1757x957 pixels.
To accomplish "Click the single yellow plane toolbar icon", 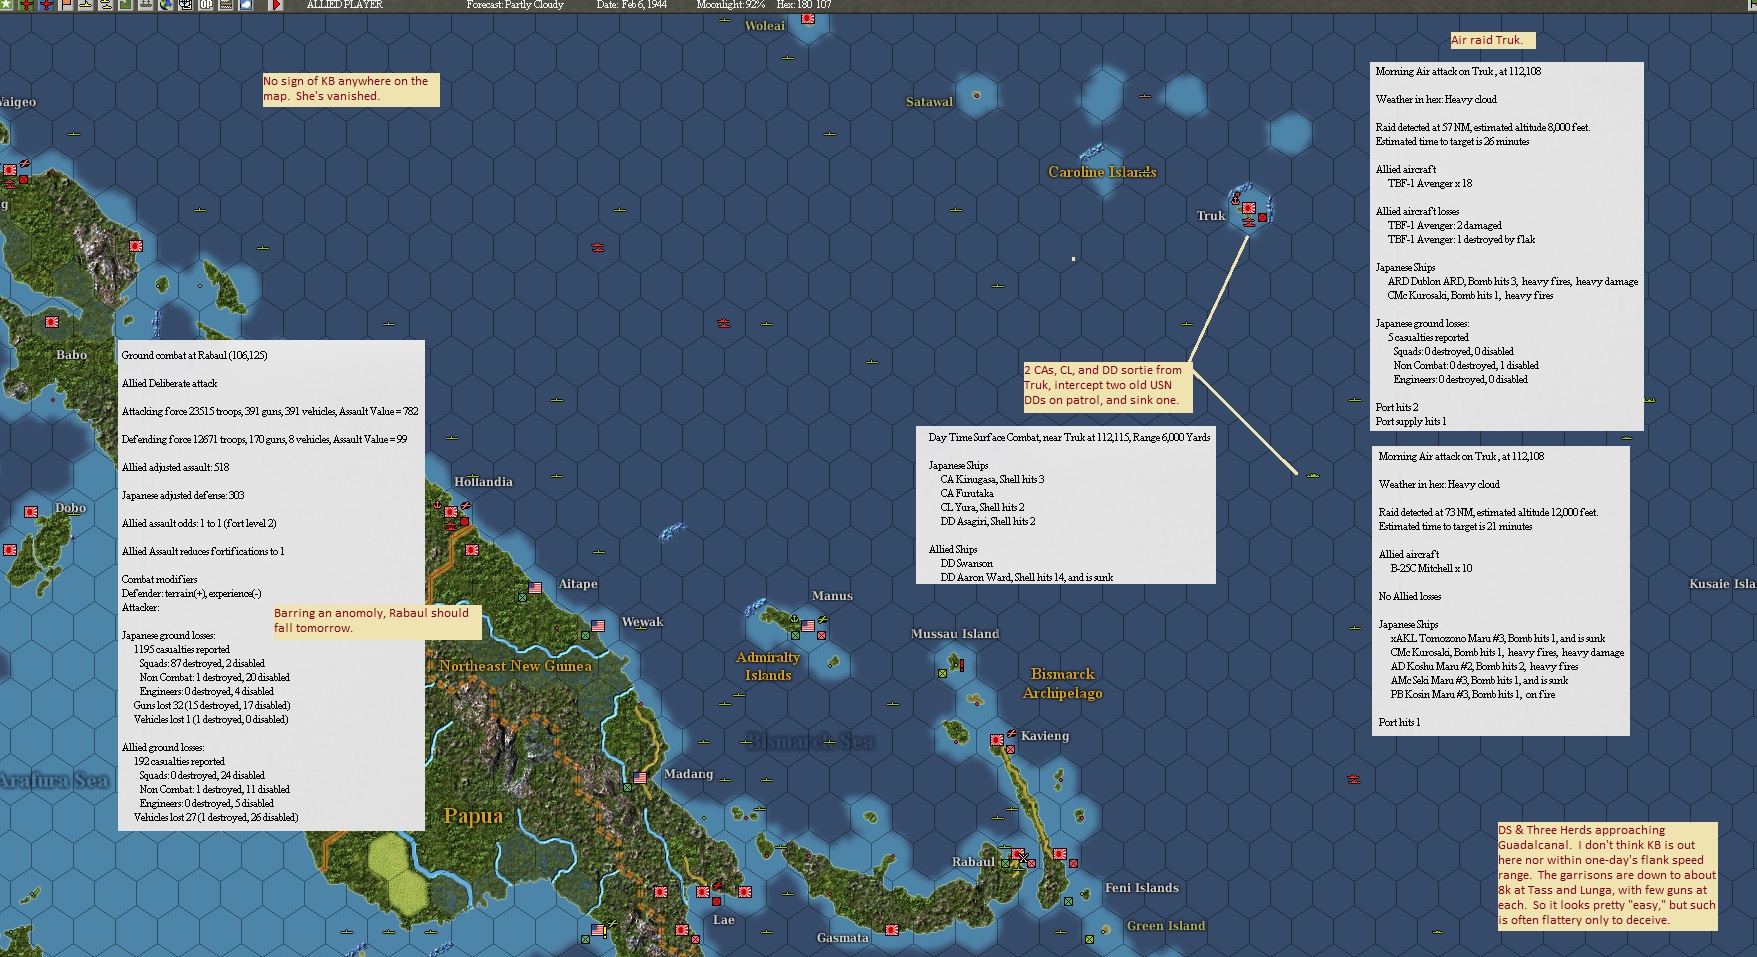I will pyautogui.click(x=86, y=5).
